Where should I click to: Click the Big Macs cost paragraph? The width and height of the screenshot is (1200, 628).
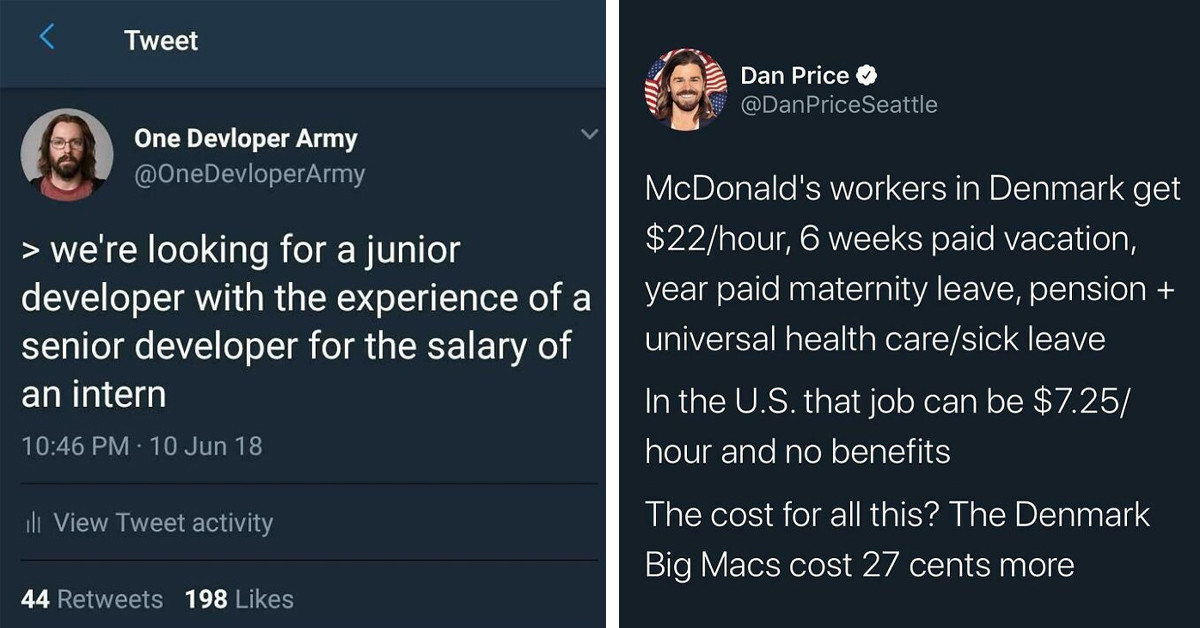[897, 540]
